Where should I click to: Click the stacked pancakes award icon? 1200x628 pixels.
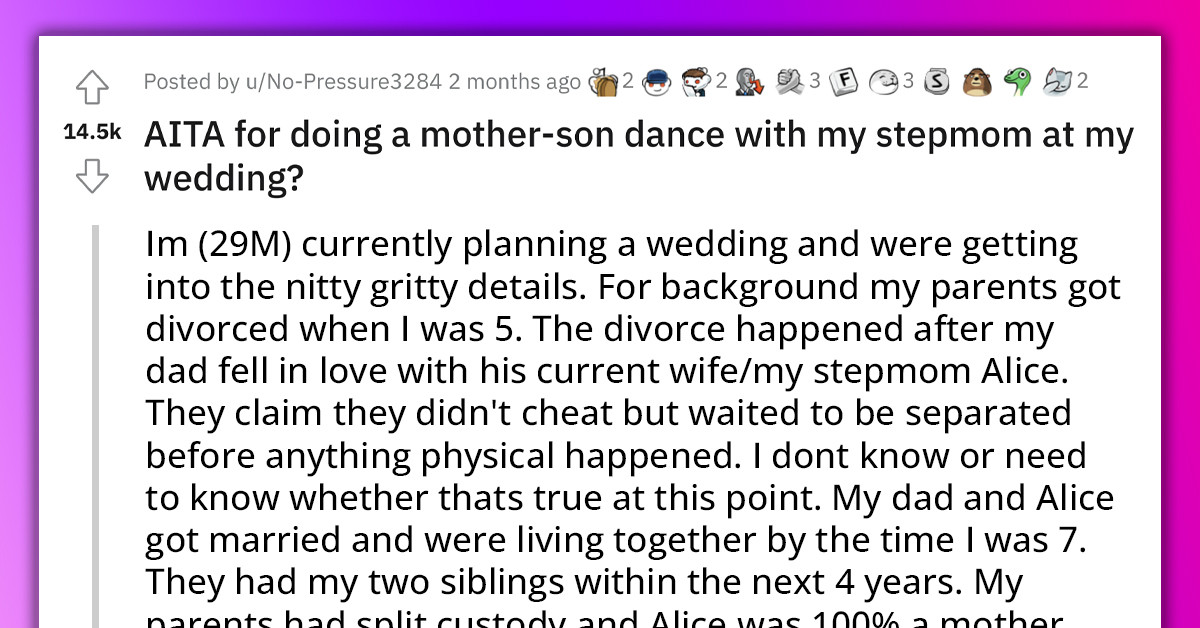click(x=606, y=81)
